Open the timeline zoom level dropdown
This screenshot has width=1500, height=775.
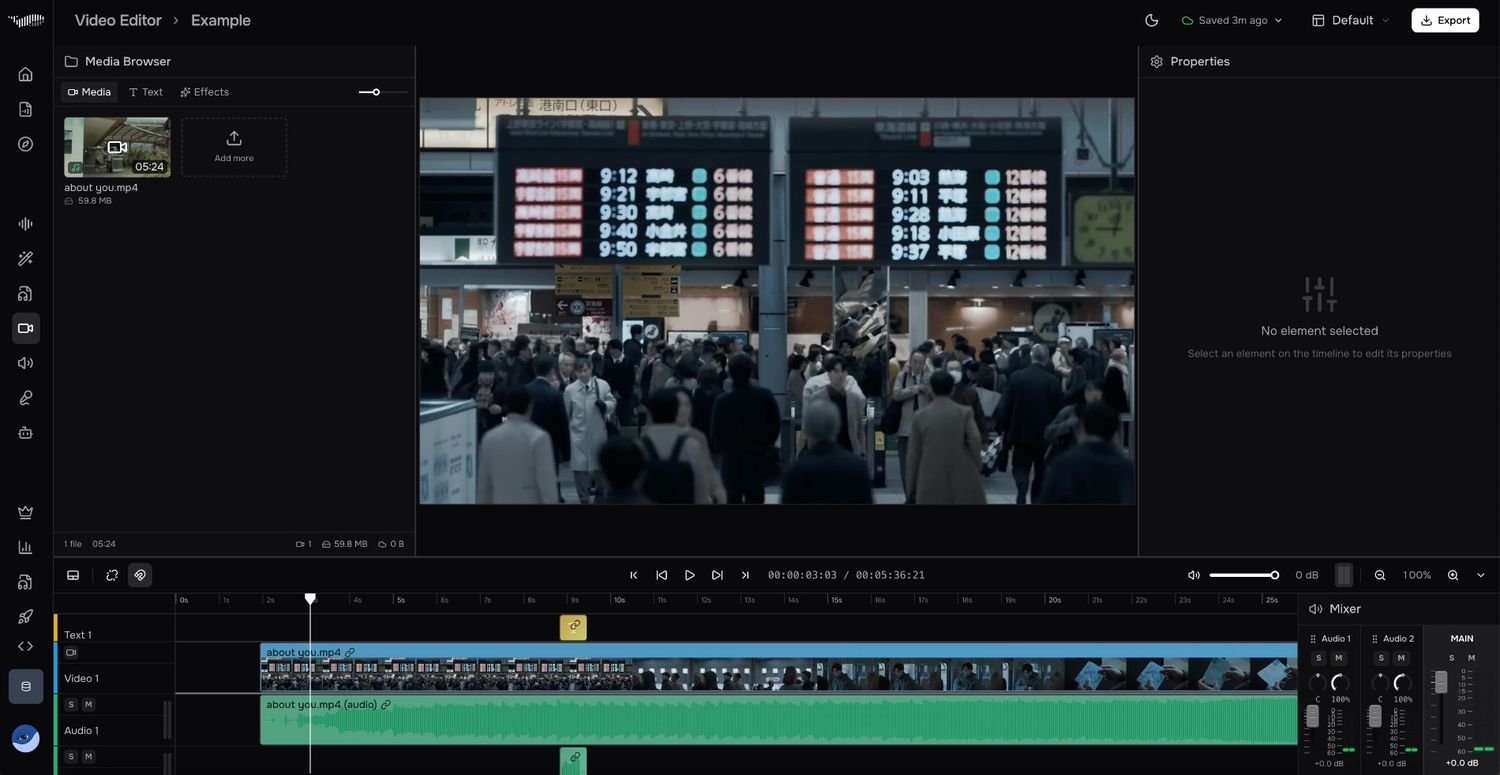click(1481, 575)
